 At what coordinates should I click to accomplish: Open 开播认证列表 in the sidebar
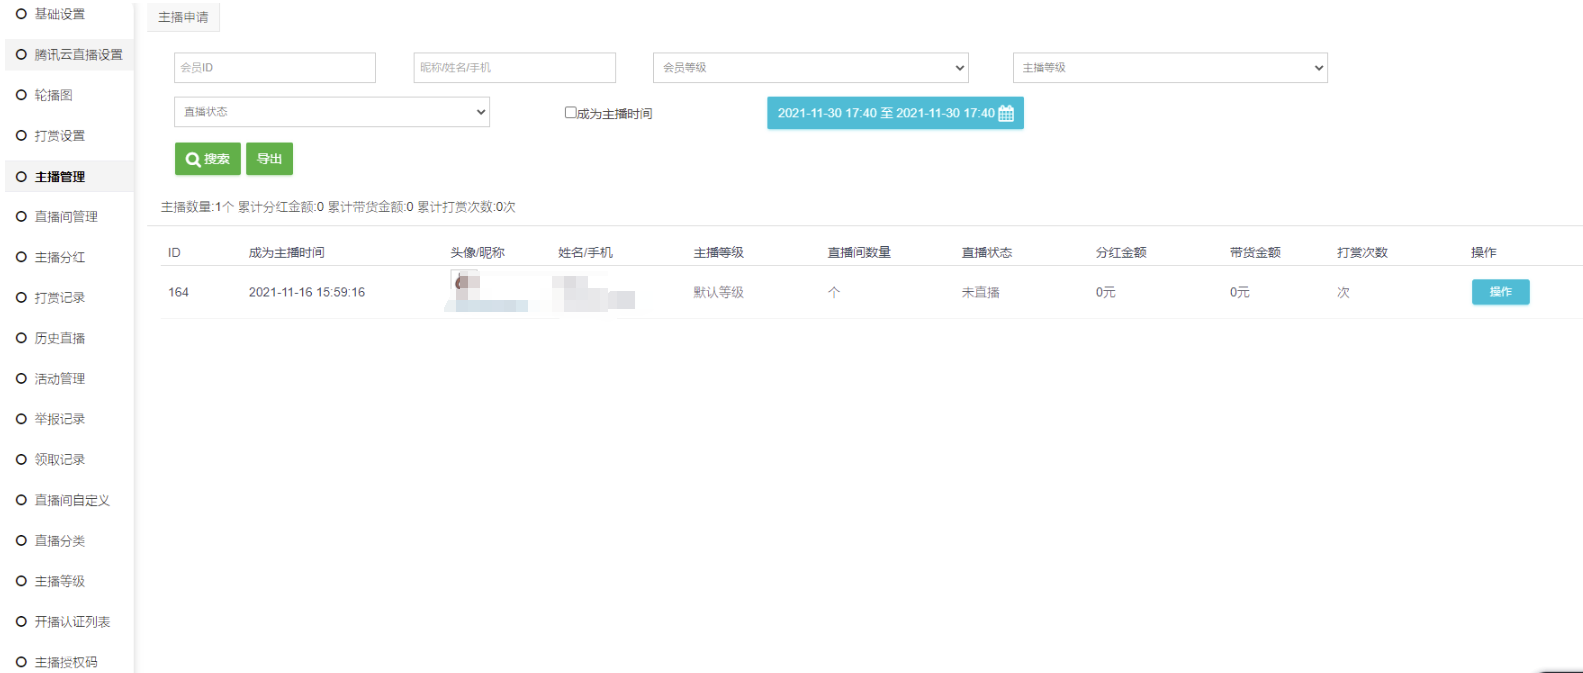pos(72,621)
